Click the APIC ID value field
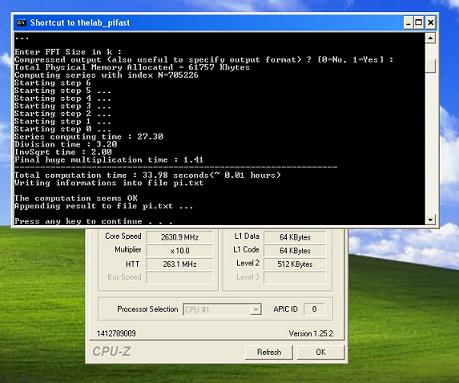The height and width of the screenshot is (383, 459). (314, 309)
